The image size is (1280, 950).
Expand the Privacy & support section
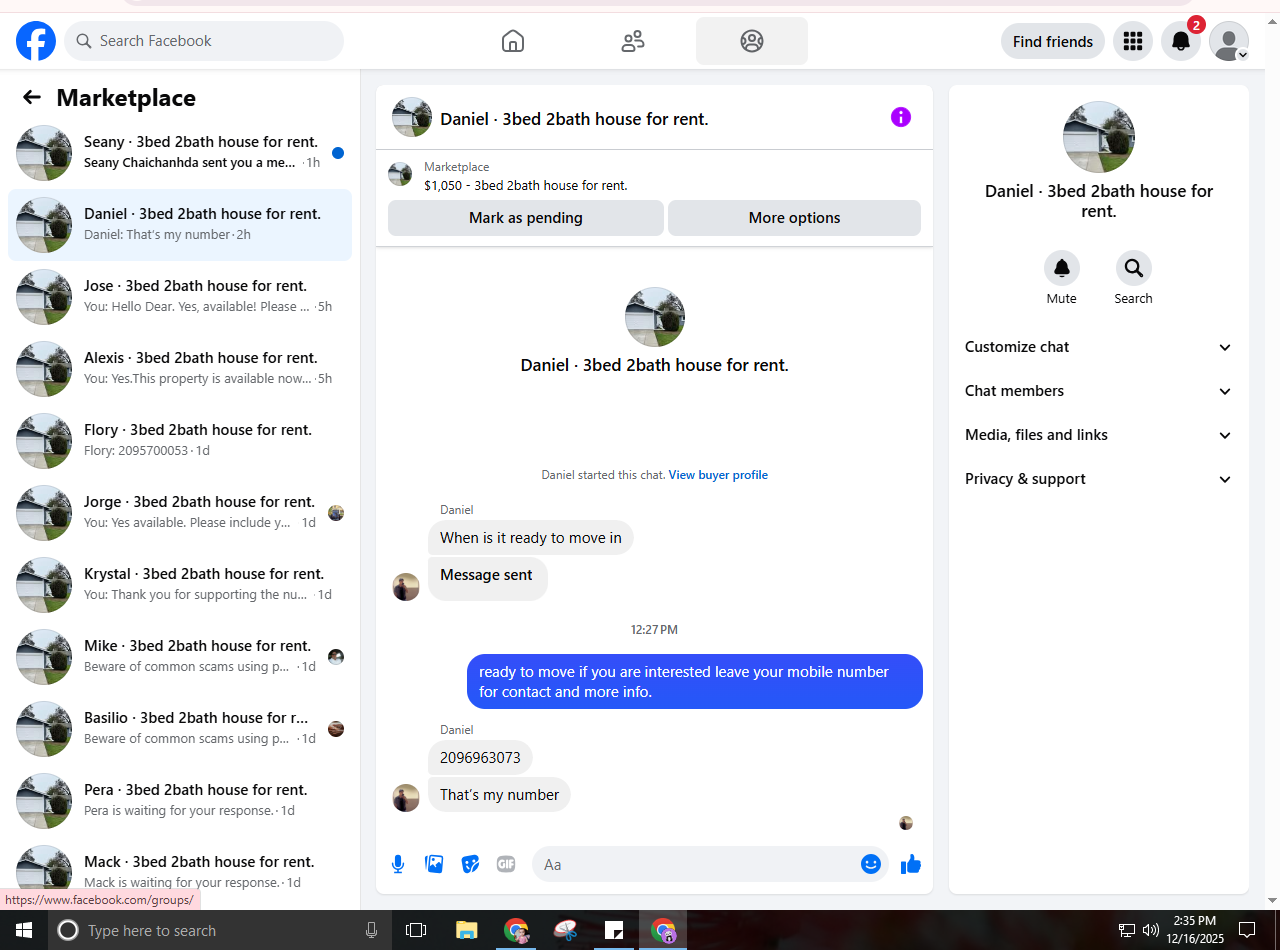pos(1098,479)
